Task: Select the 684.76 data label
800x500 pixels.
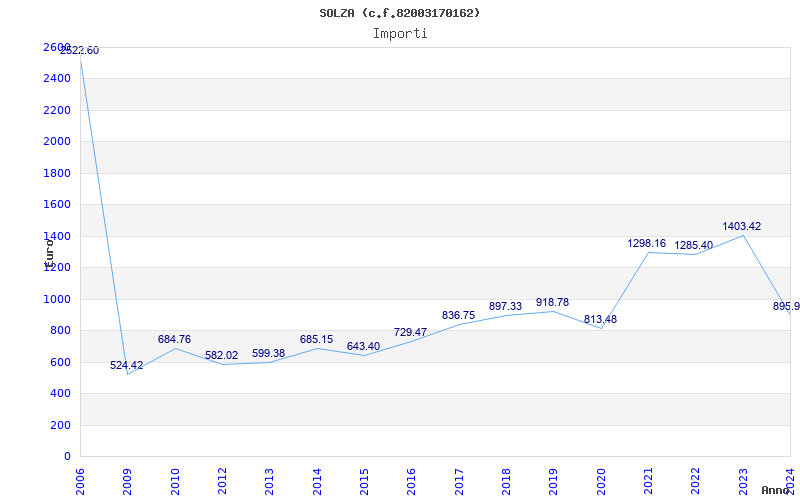Action: 174,339
